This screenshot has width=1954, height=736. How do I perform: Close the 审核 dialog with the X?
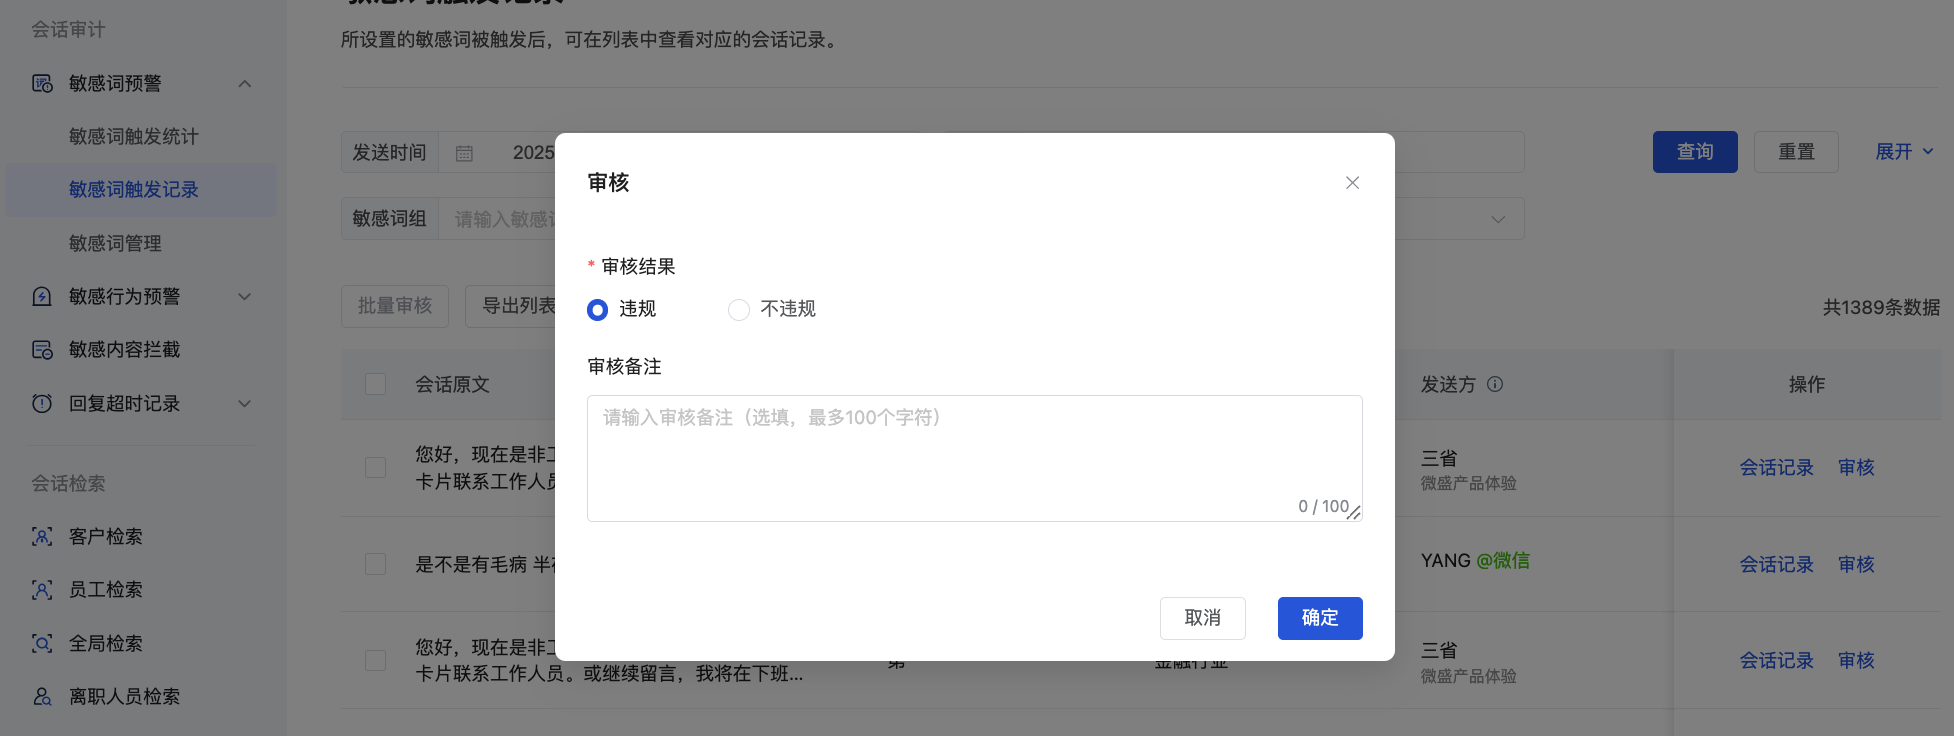click(1352, 183)
